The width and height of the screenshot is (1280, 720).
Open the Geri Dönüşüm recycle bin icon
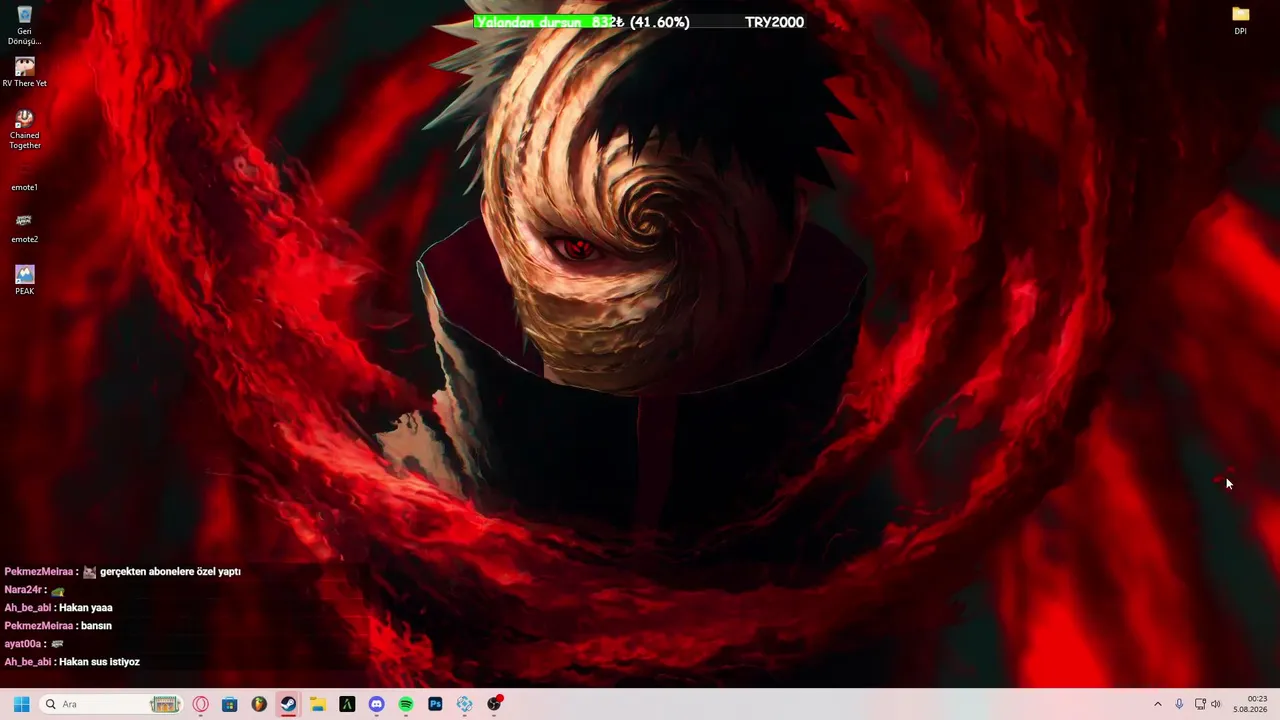click(25, 25)
